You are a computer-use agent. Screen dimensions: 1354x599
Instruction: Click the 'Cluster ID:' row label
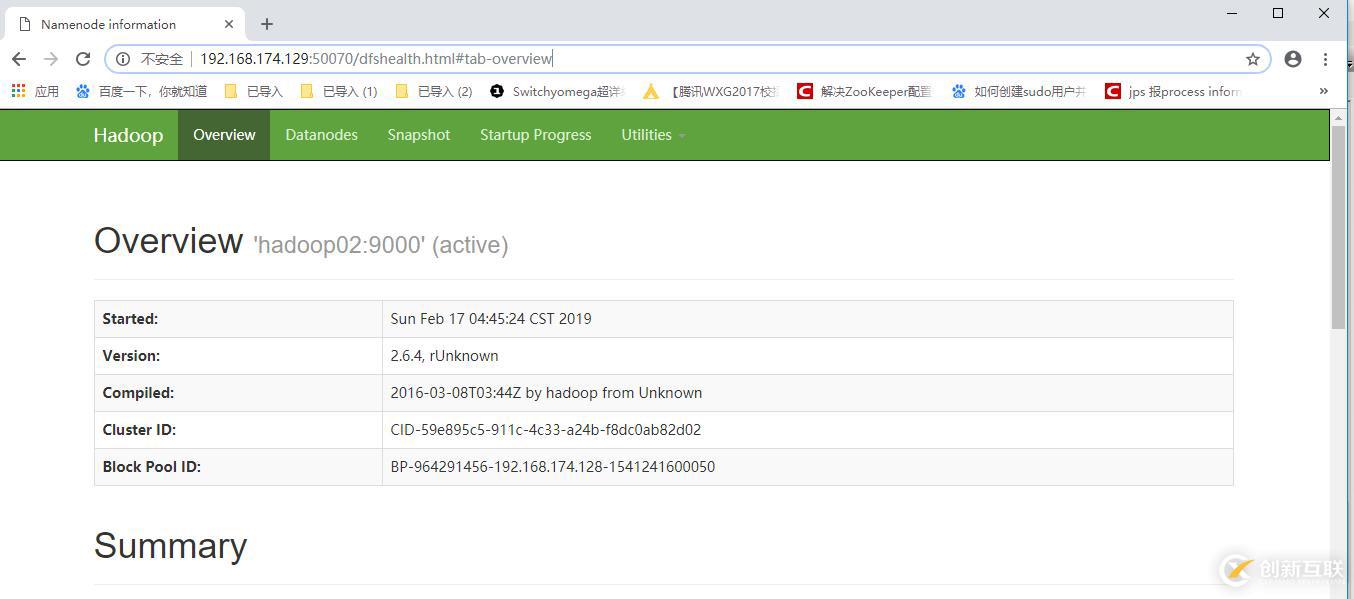click(x=140, y=430)
